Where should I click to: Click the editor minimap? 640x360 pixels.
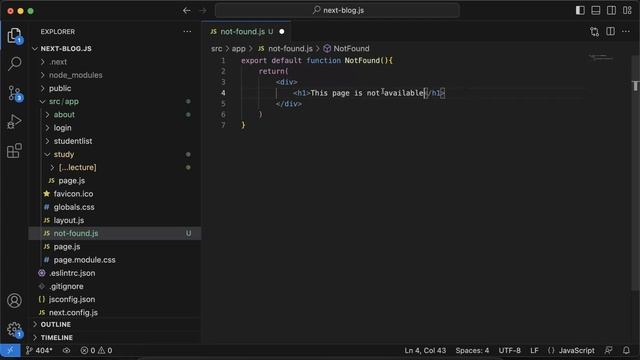(x=600, y=58)
